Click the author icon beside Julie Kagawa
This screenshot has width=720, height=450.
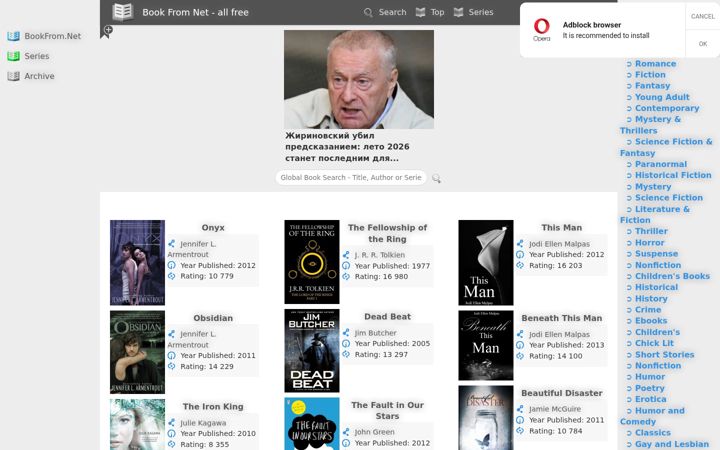pyautogui.click(x=171, y=422)
